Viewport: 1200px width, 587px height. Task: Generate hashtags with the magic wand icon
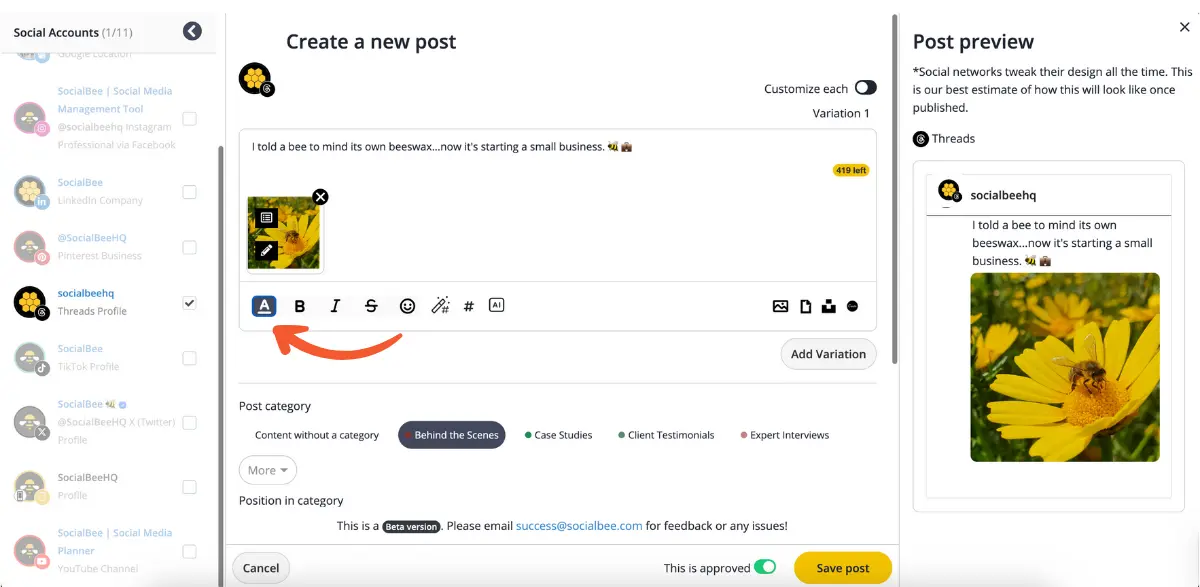click(440, 306)
